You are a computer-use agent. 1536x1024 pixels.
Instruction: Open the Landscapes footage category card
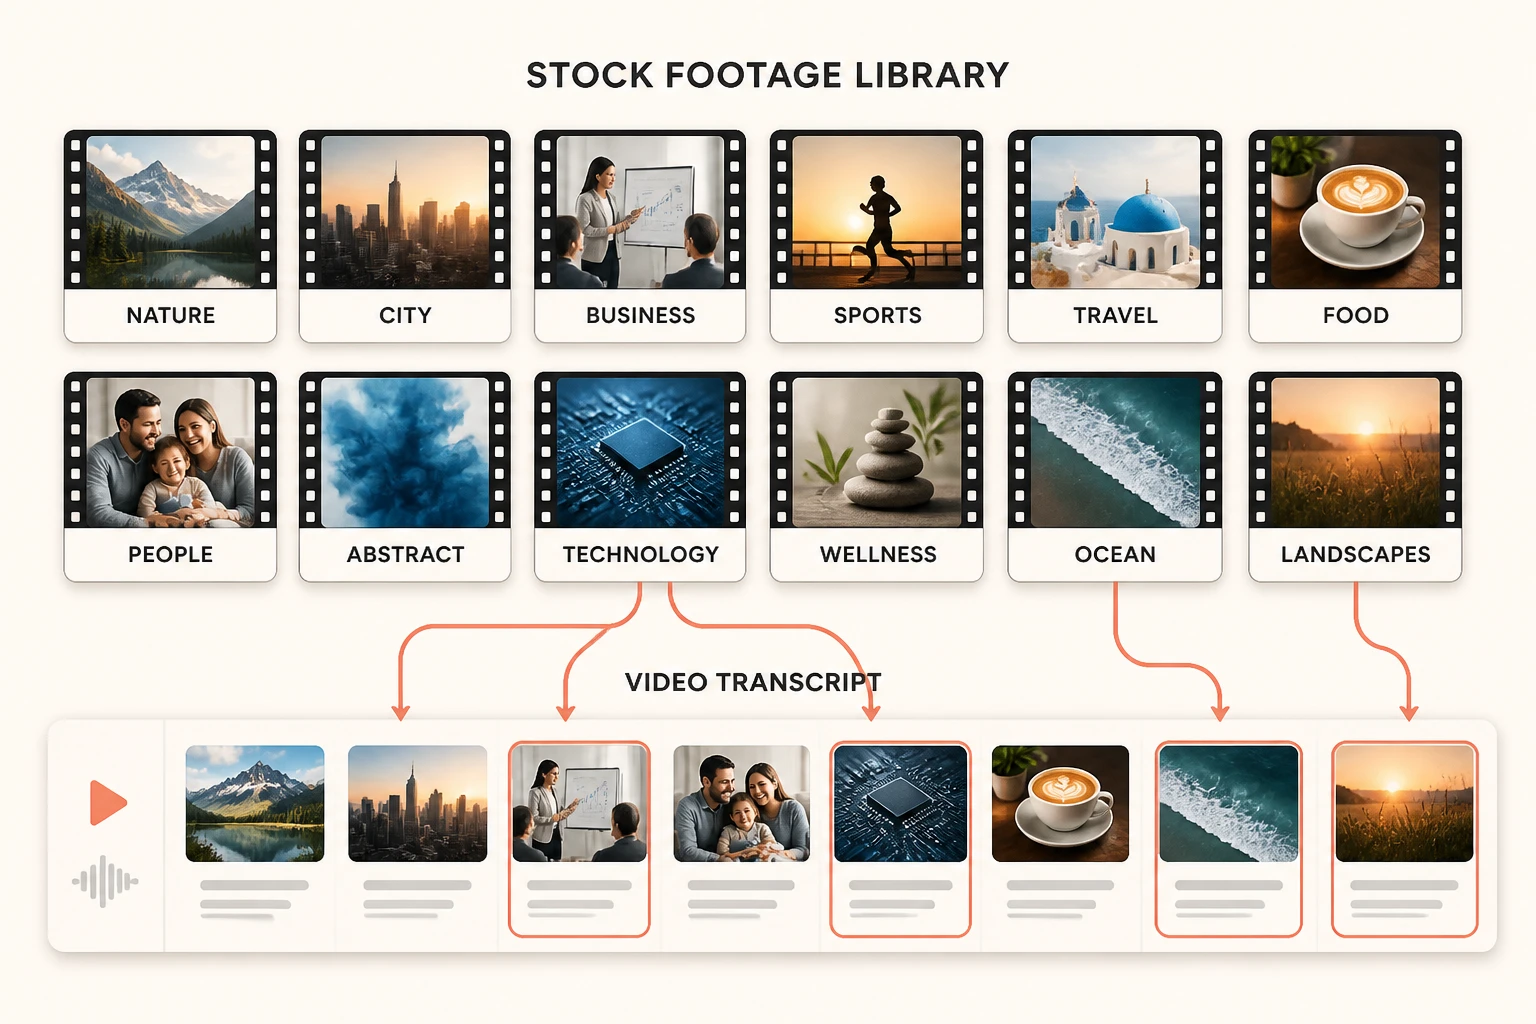[1355, 477]
